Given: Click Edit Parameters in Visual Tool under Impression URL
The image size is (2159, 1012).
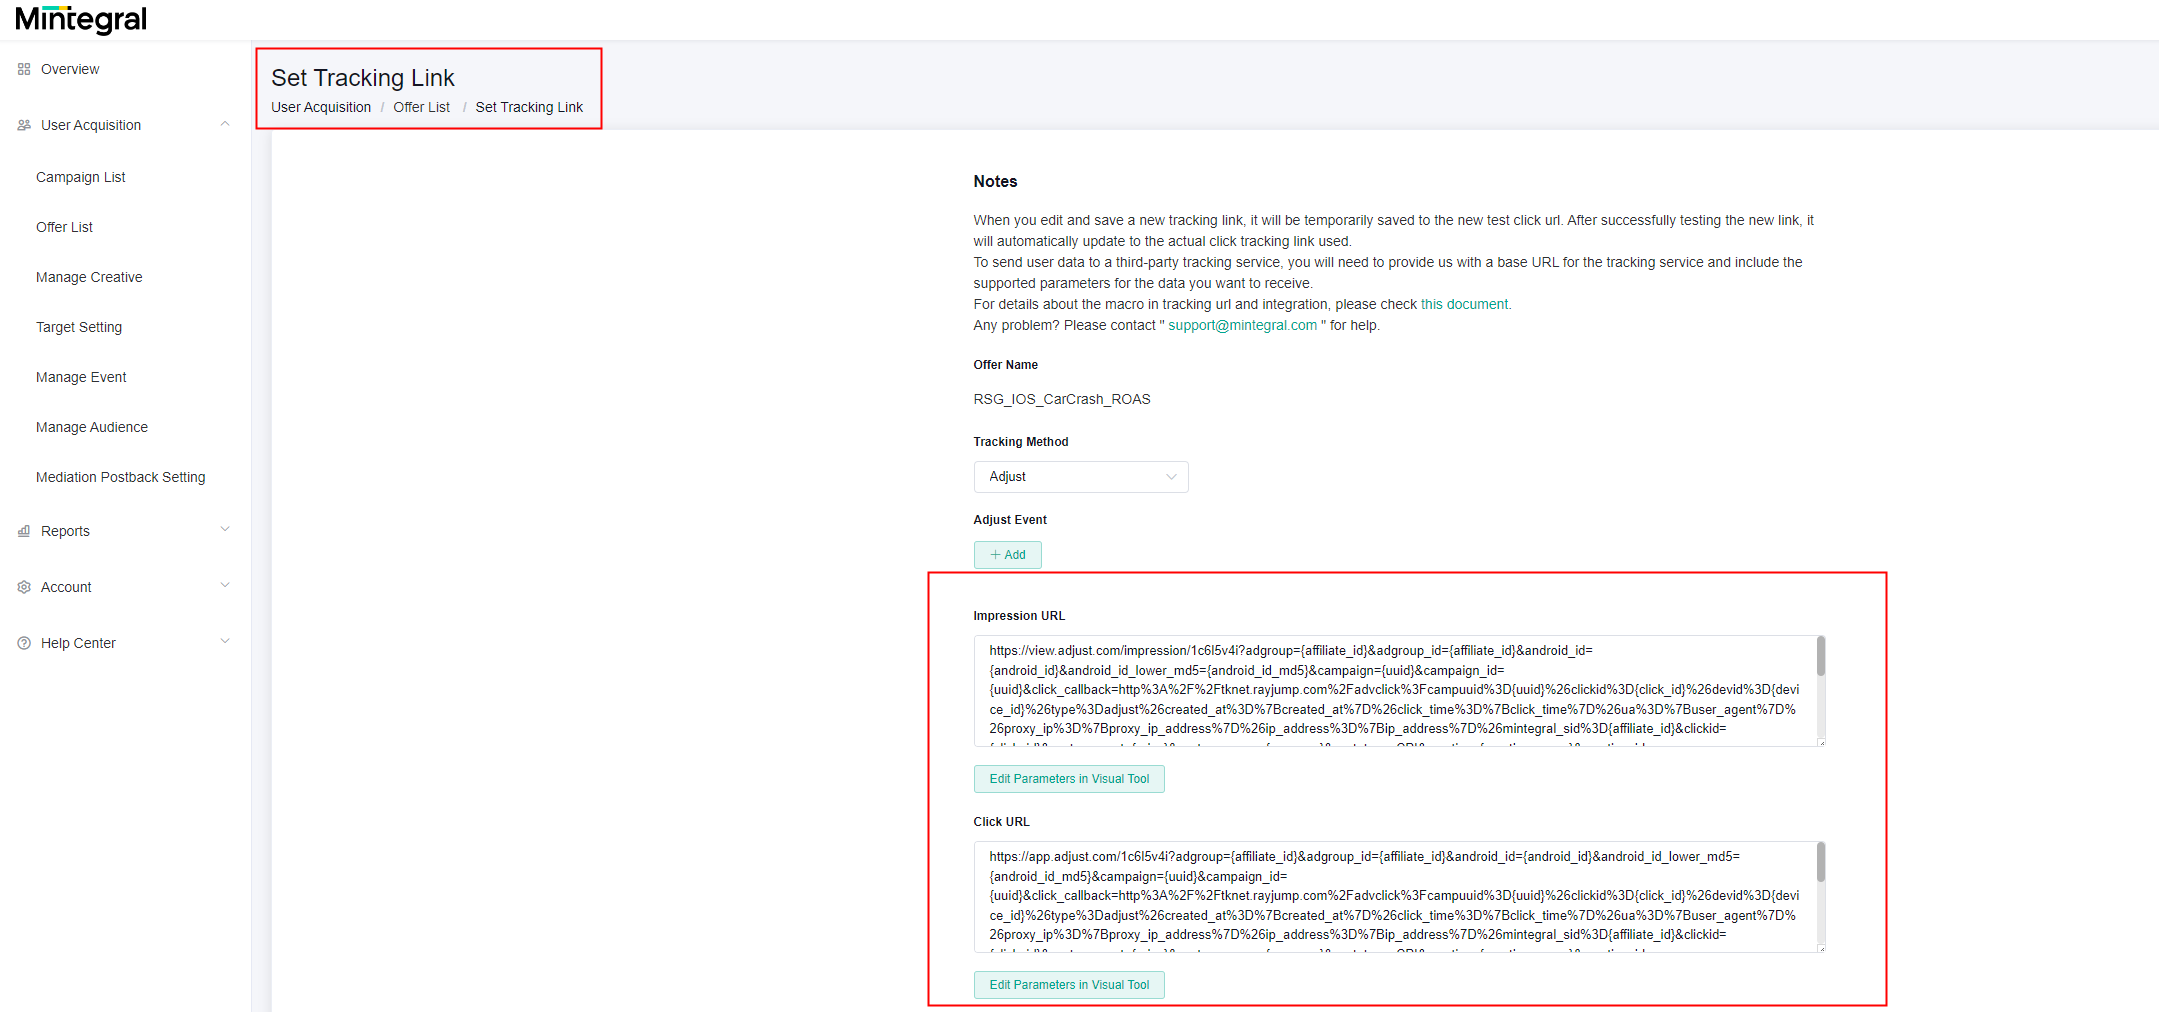Looking at the screenshot, I should (x=1068, y=779).
